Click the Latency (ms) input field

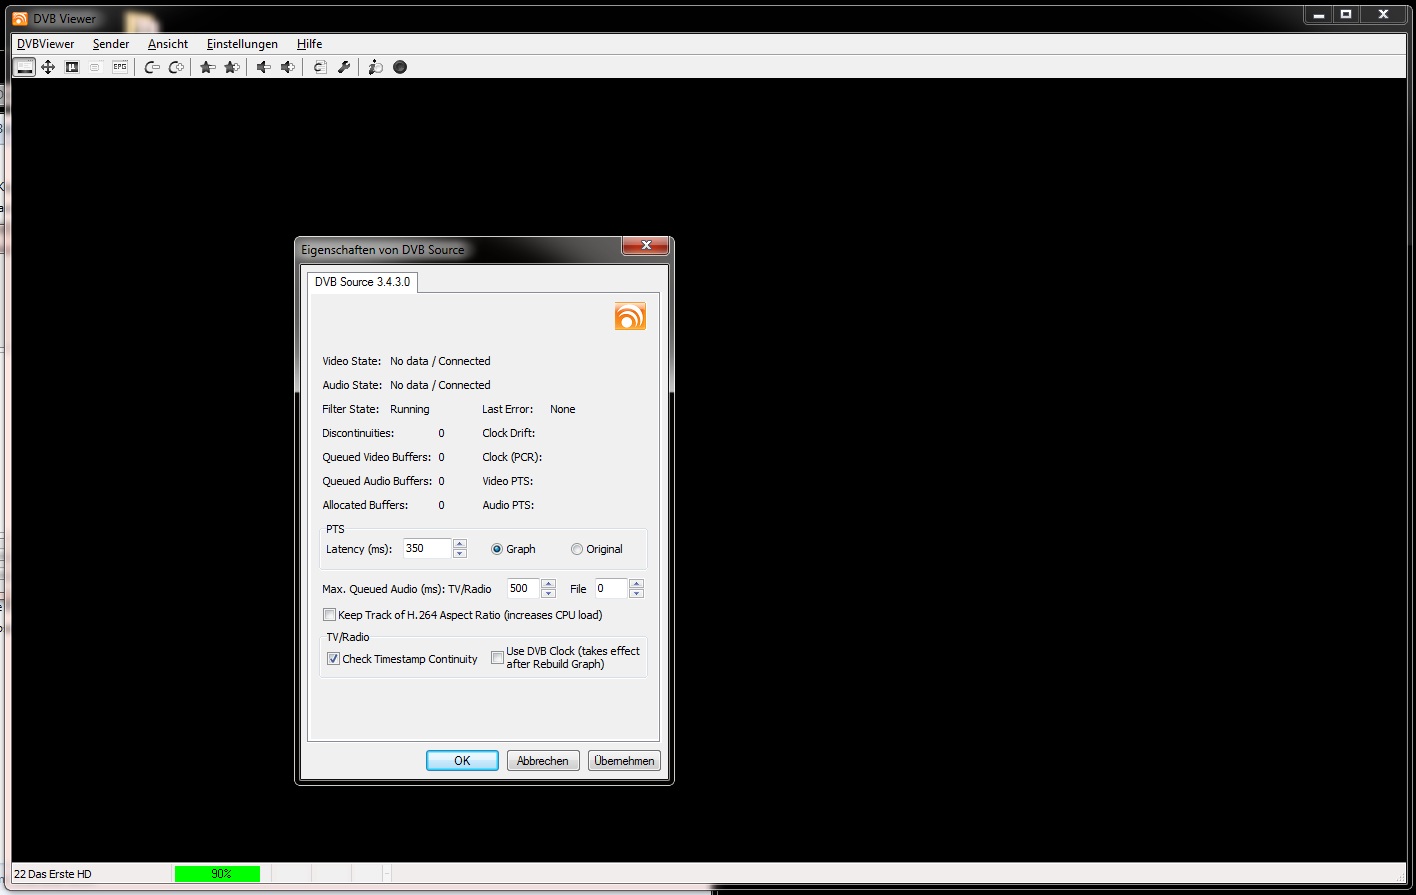[427, 548]
